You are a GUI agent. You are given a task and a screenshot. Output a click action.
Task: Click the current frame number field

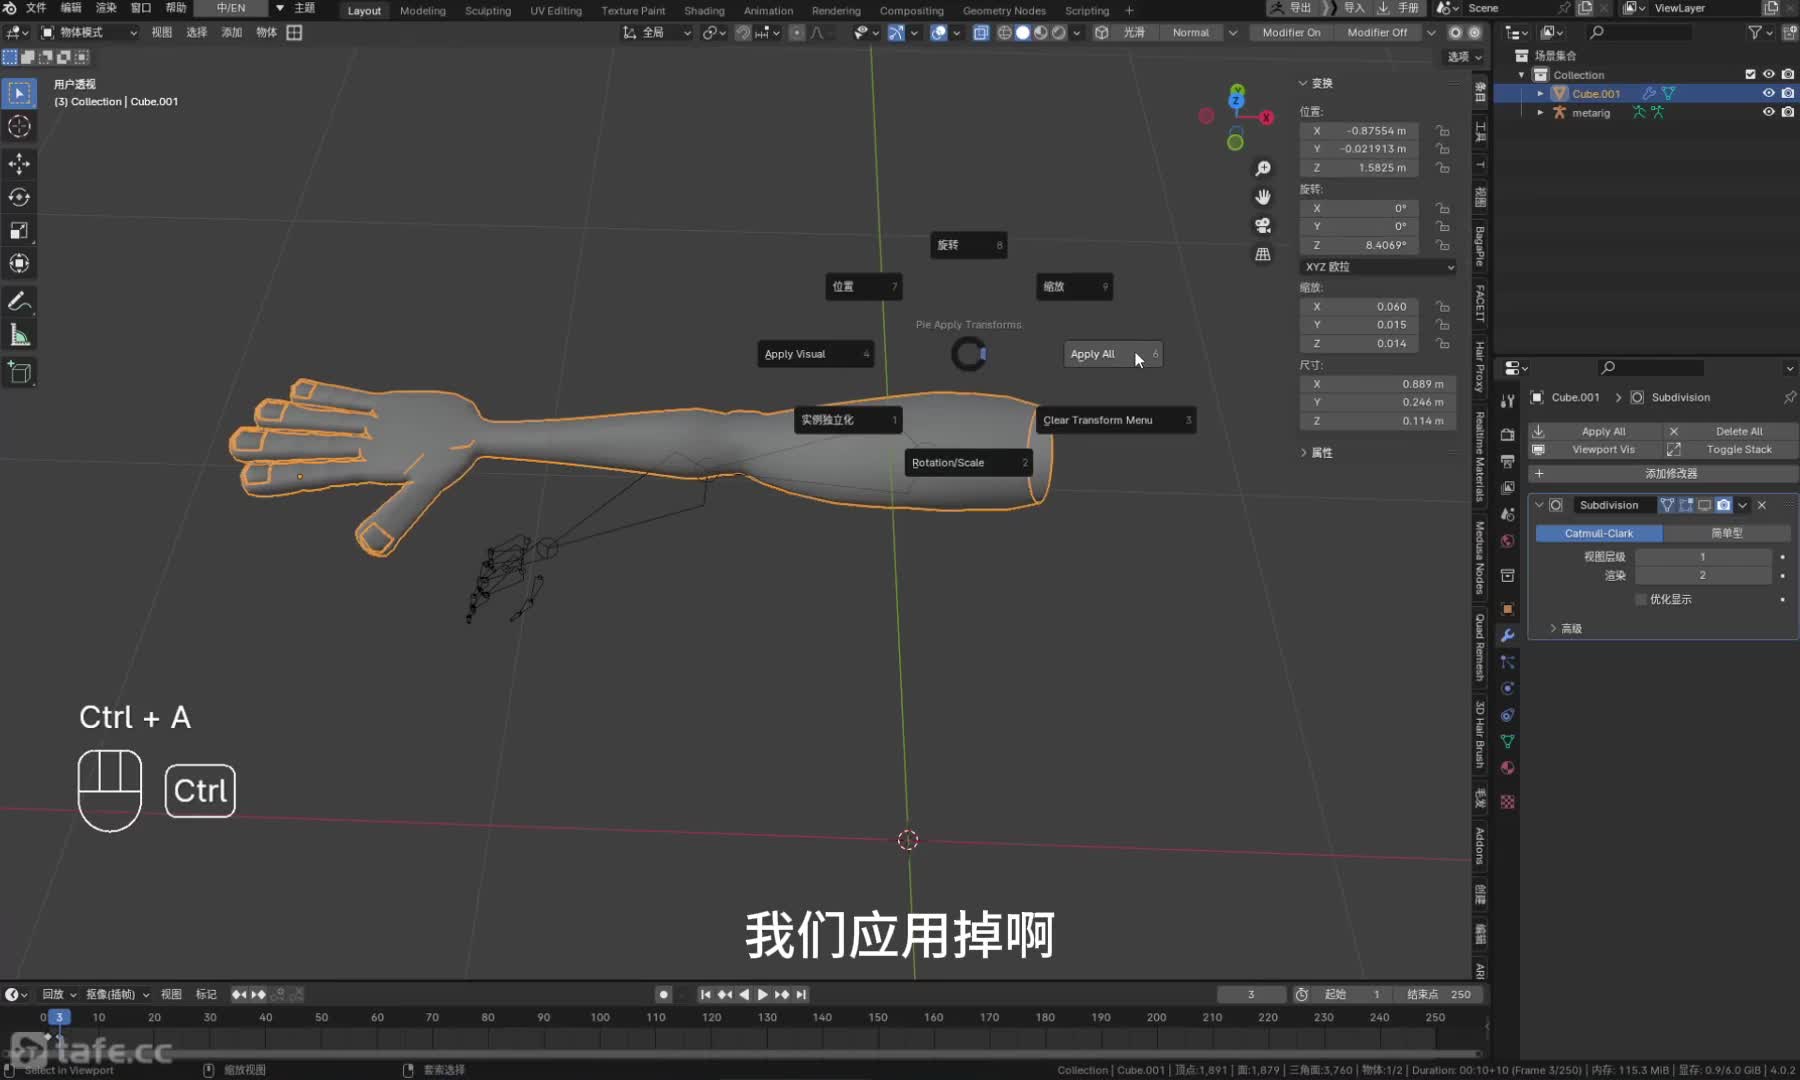click(1250, 994)
